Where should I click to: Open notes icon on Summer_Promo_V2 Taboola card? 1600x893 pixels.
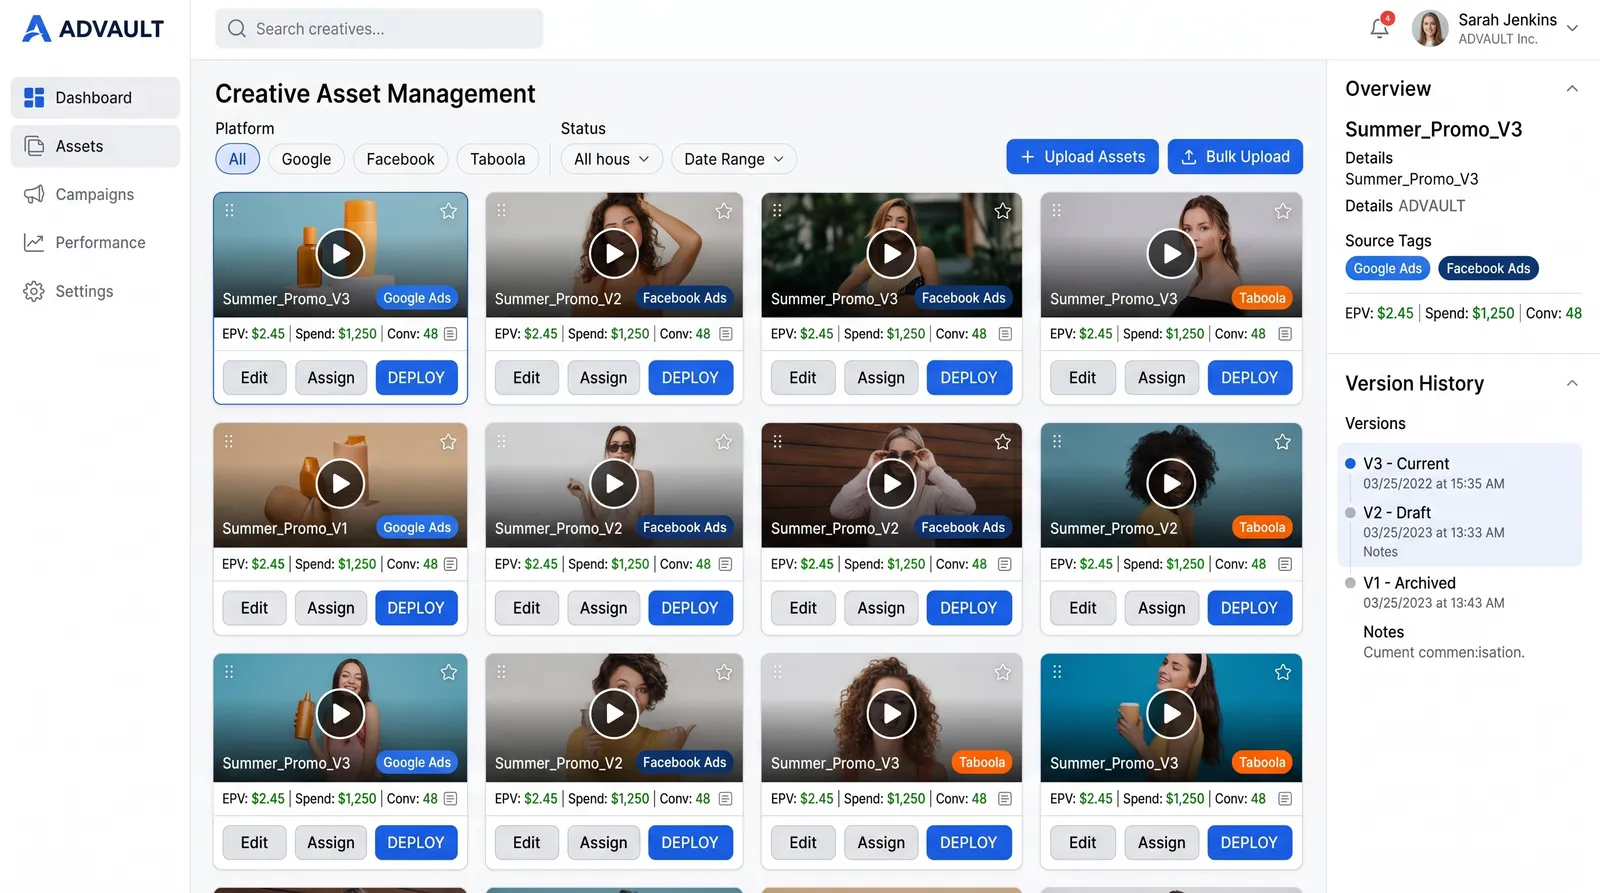pyautogui.click(x=1285, y=564)
